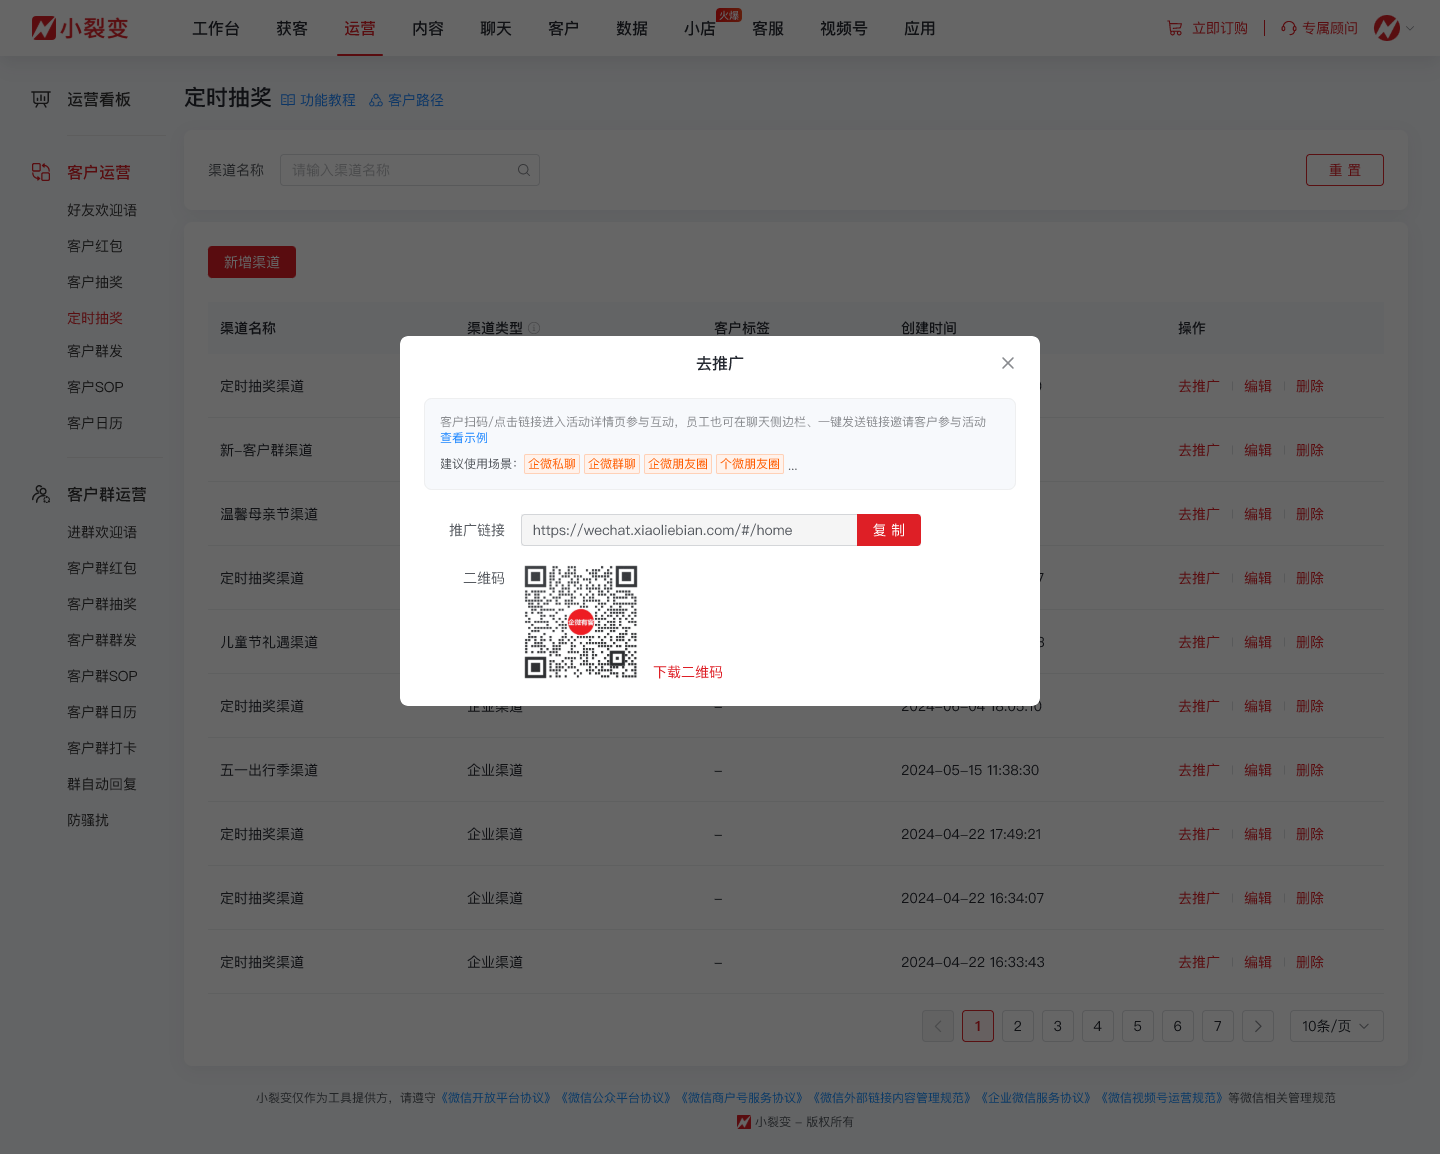The width and height of the screenshot is (1440, 1154).
Task: Click 删除 for 儿童节礼遇渠道 row
Action: click(1310, 642)
